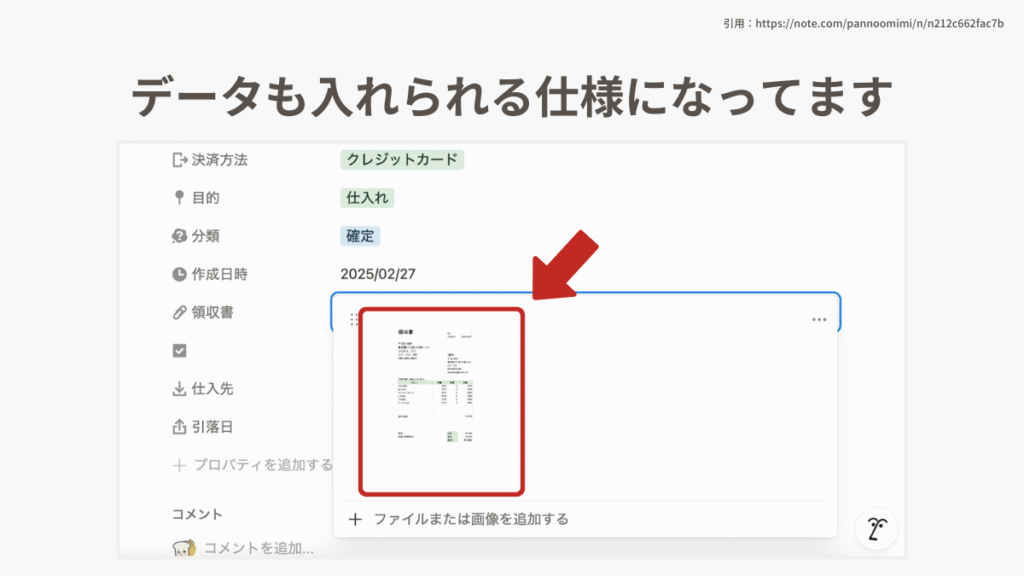Click the round floating icon at bottom right
Screen dimensions: 1024x576
tap(876, 528)
